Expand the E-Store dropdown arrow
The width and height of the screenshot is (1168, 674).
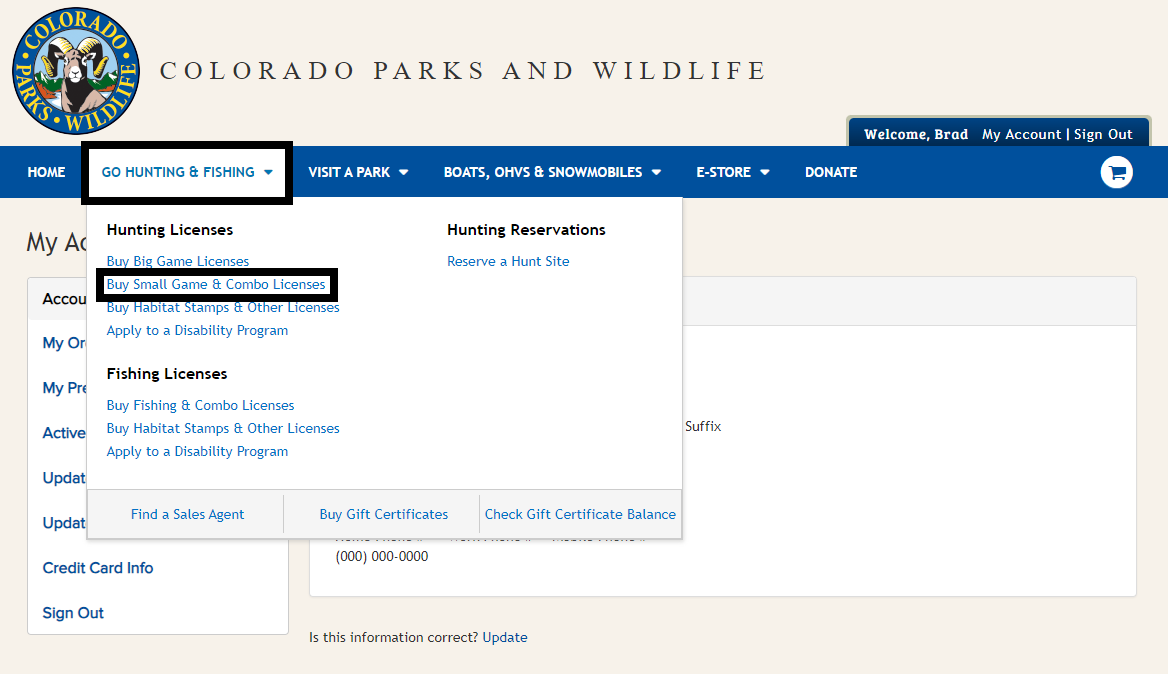764,172
